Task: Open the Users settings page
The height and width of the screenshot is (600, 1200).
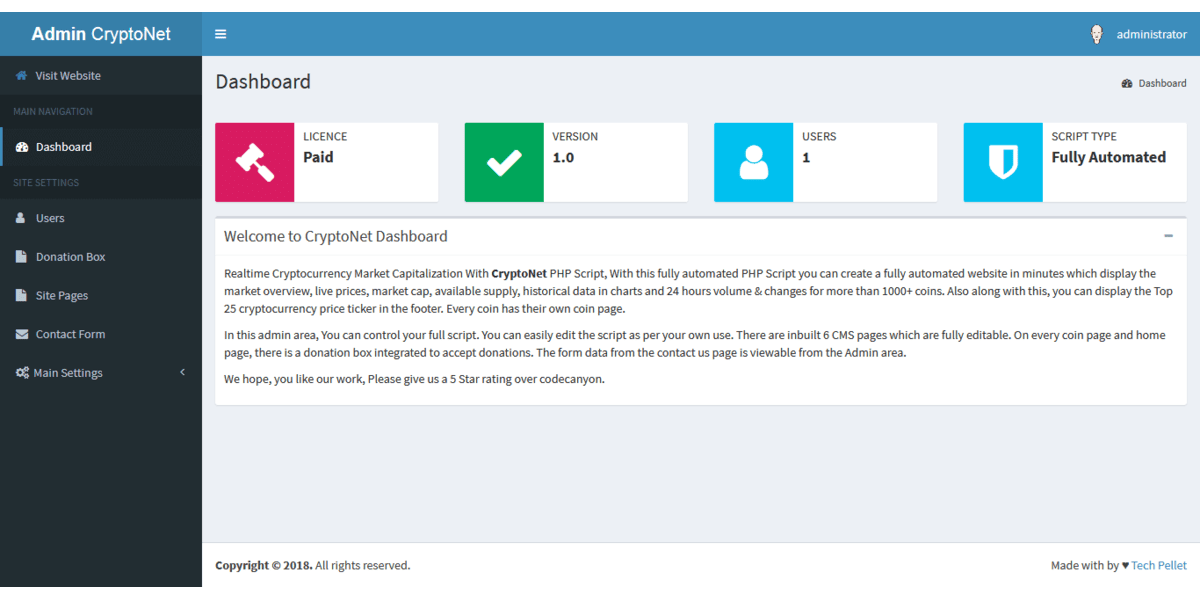Action: tap(101, 218)
